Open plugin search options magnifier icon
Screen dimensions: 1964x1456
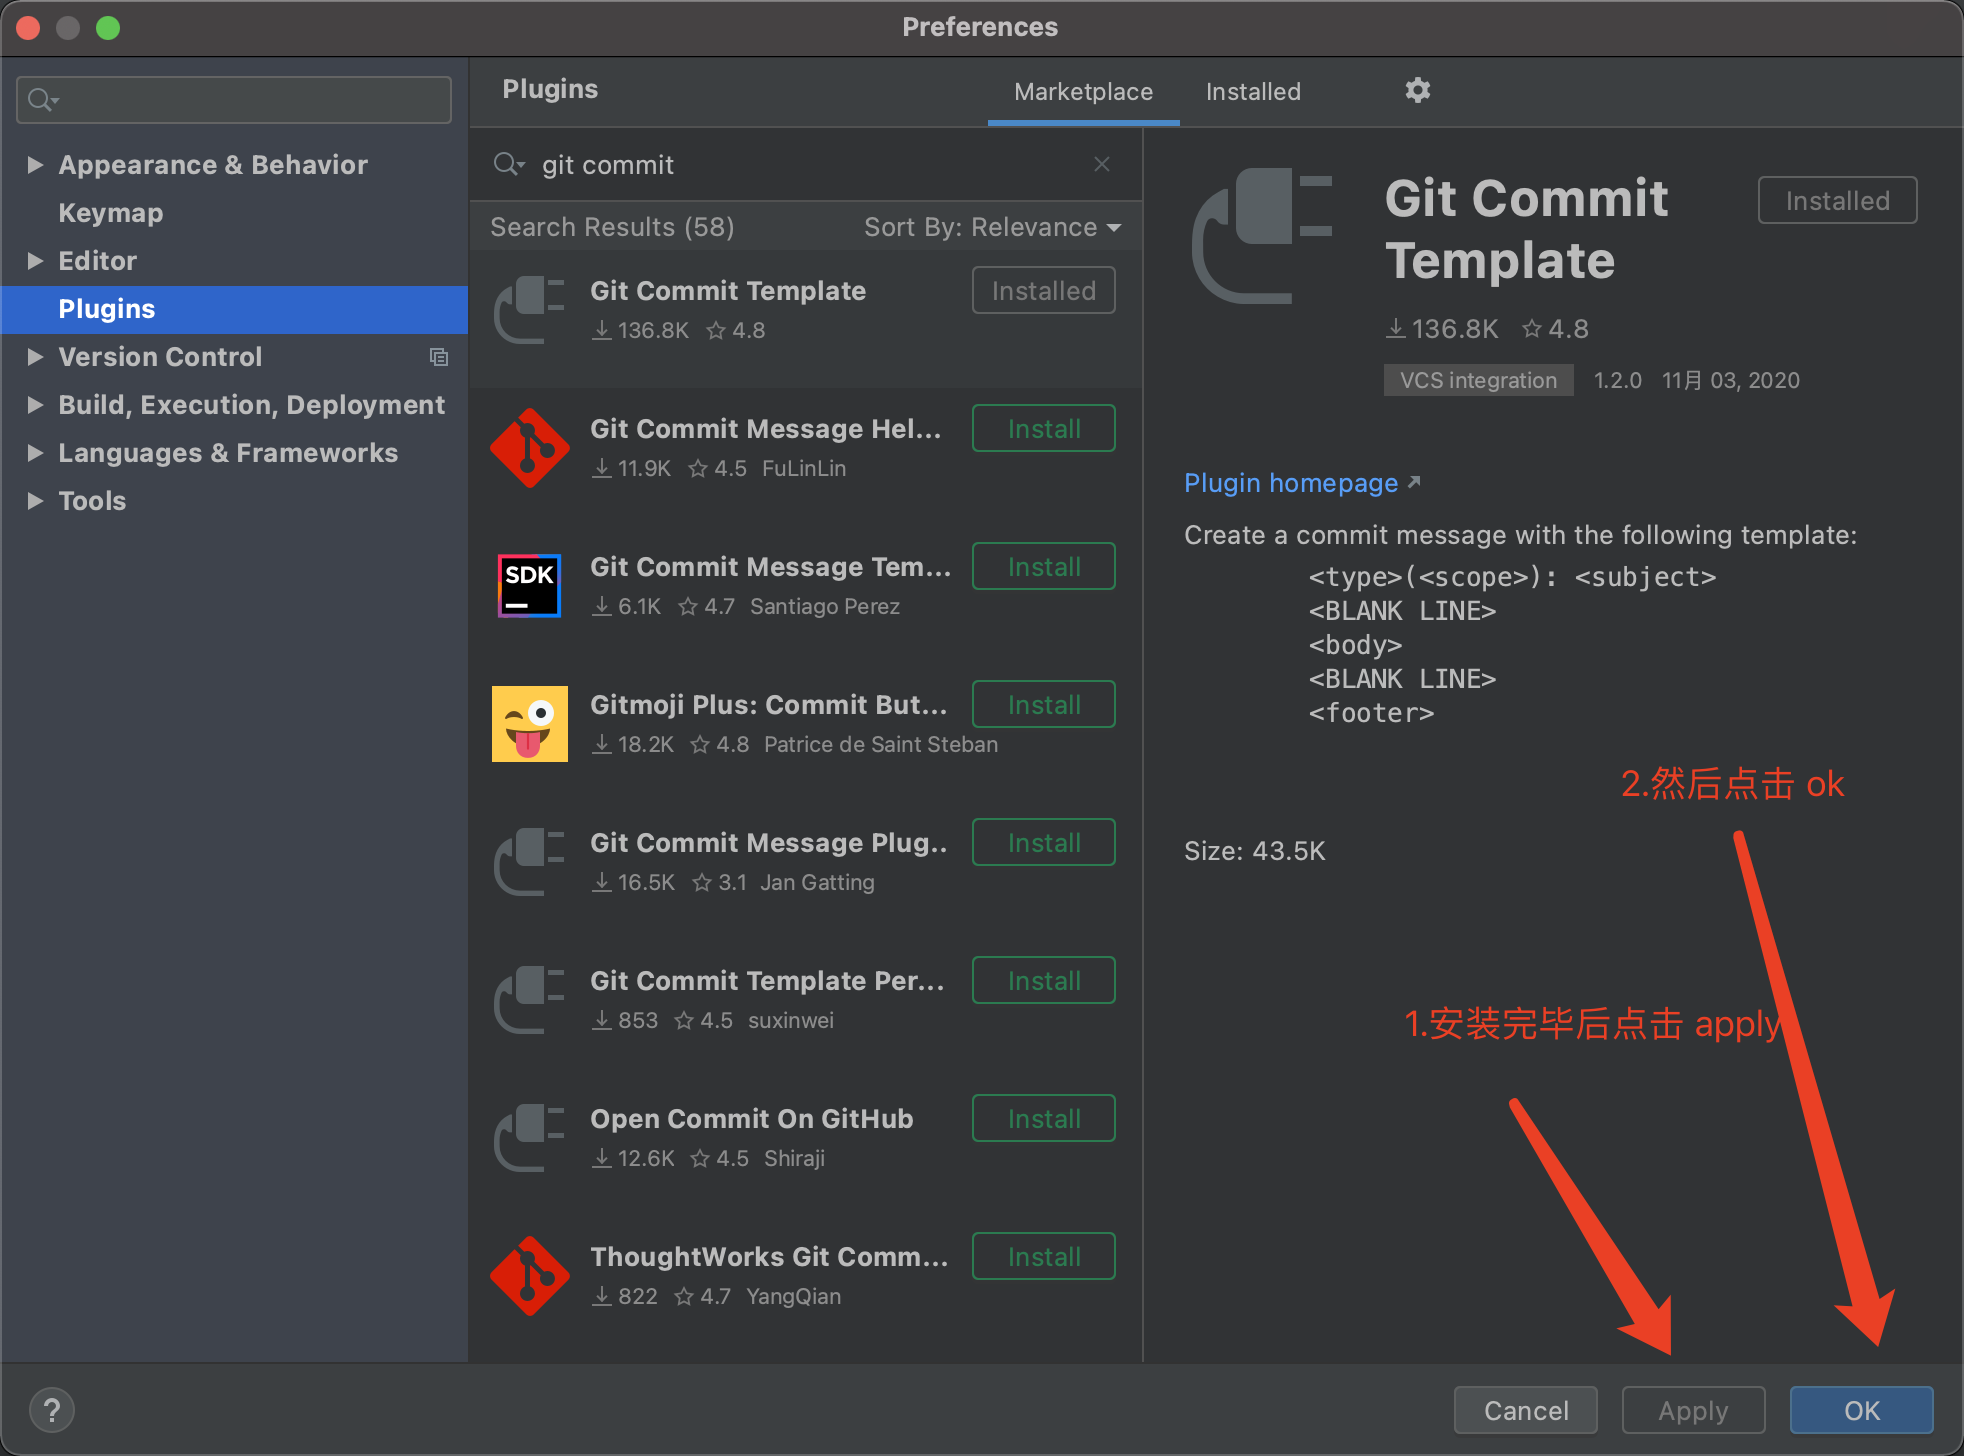(508, 164)
